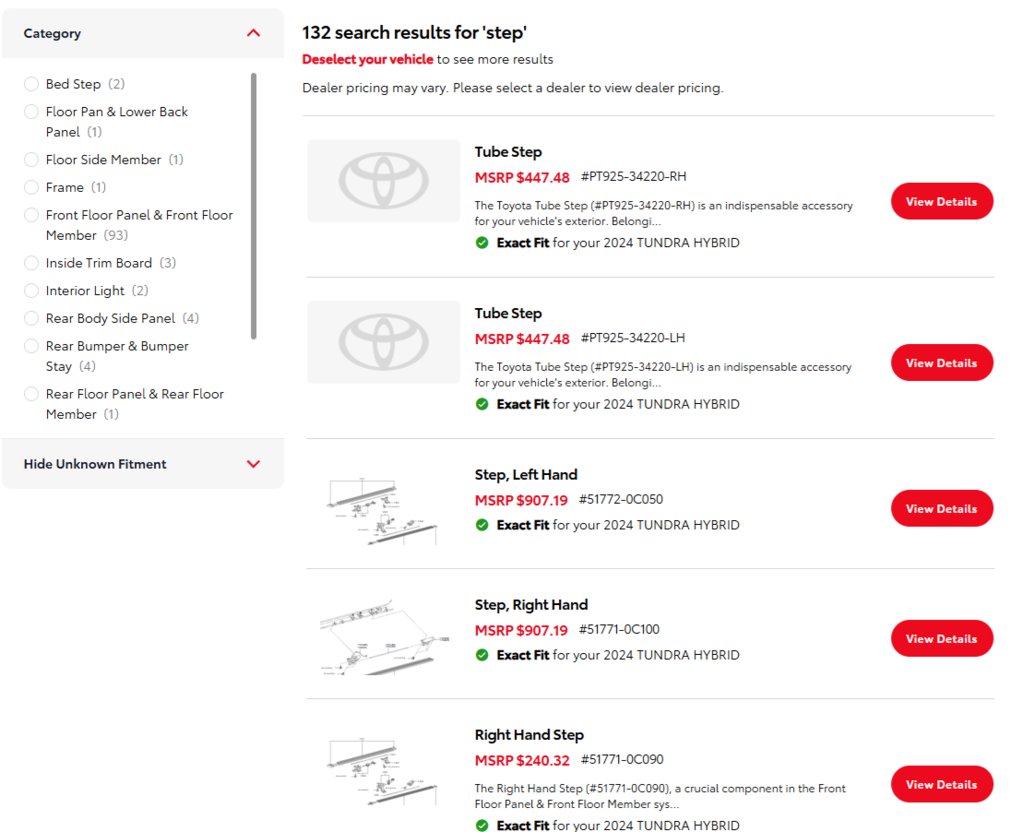Select the Interior Light category filter
The image size is (1023, 832).
32,291
